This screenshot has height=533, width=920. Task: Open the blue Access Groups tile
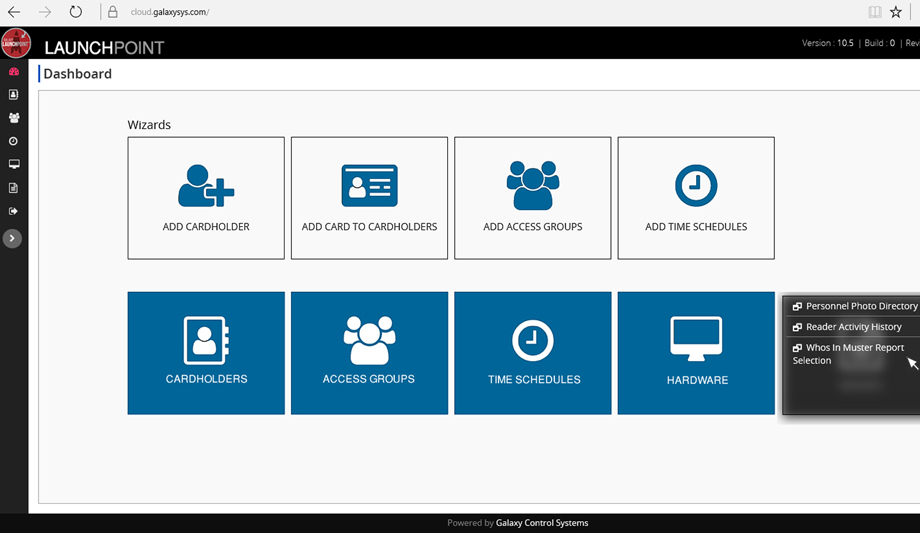click(369, 353)
